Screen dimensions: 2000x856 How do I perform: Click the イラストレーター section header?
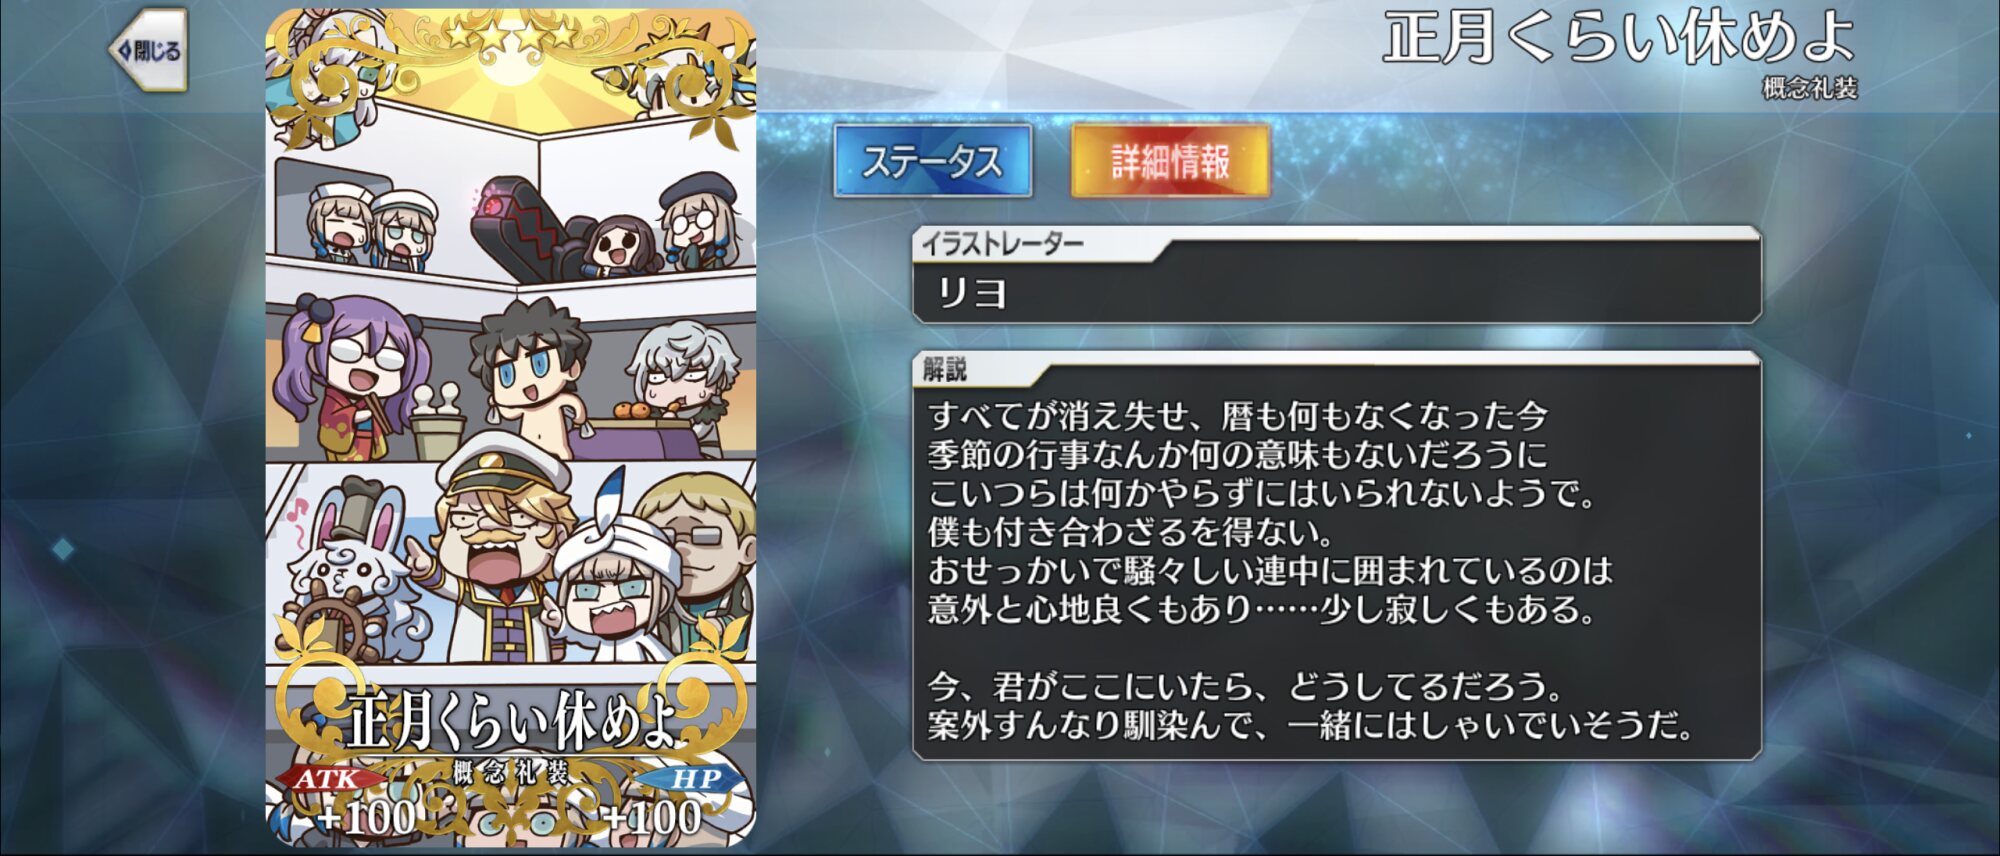coord(1001,244)
